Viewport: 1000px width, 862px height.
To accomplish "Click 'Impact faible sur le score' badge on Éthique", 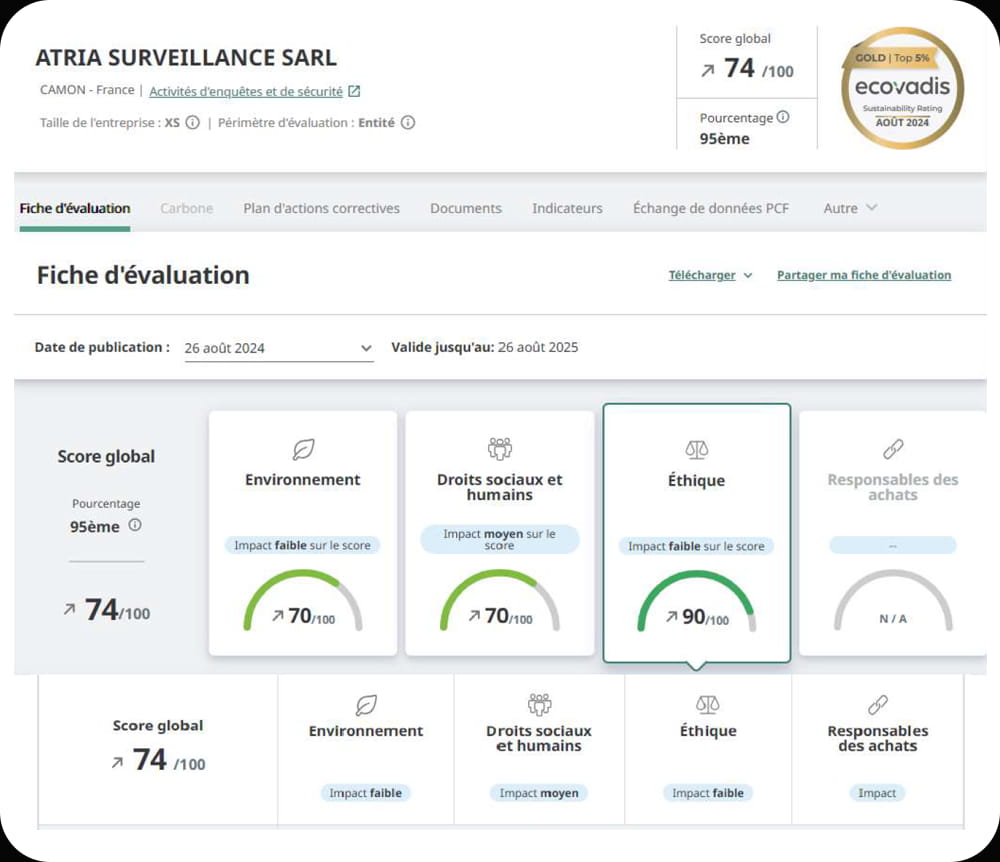I will pos(696,546).
